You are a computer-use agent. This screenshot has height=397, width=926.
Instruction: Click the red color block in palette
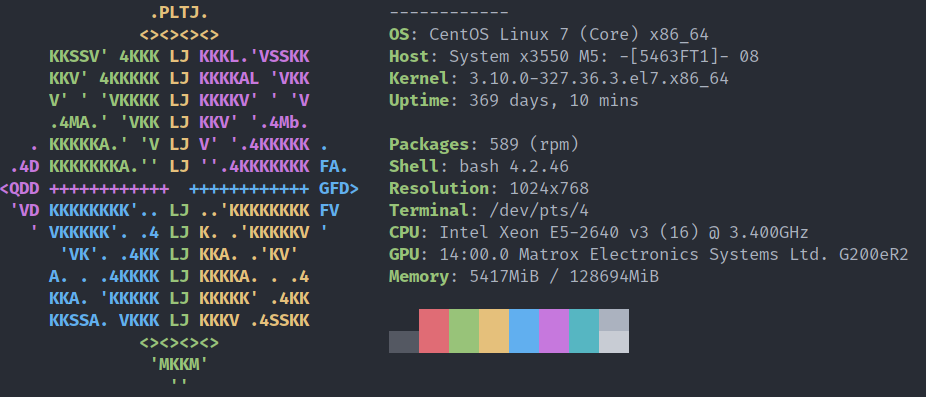tap(433, 331)
